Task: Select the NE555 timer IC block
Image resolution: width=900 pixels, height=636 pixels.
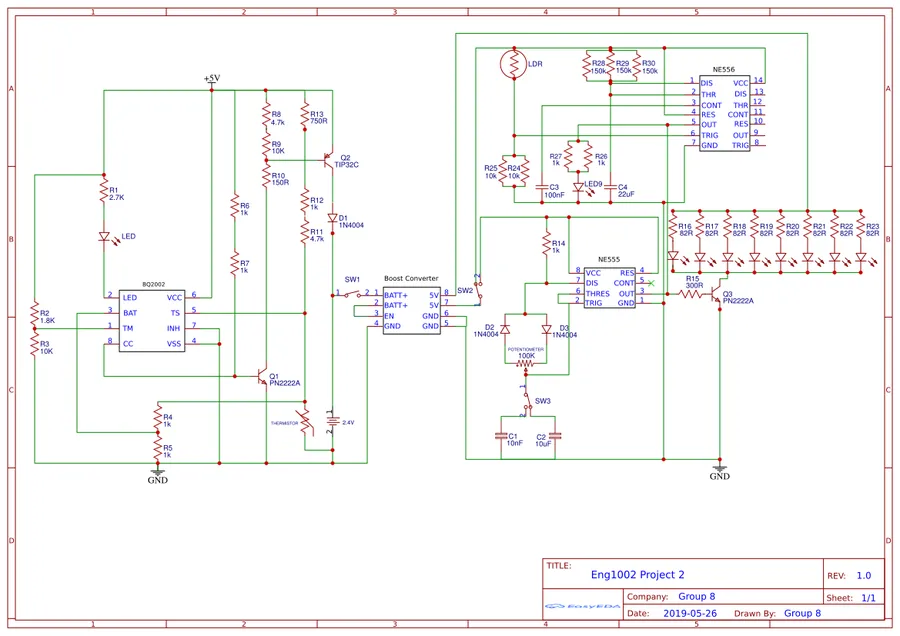Action: 610,288
